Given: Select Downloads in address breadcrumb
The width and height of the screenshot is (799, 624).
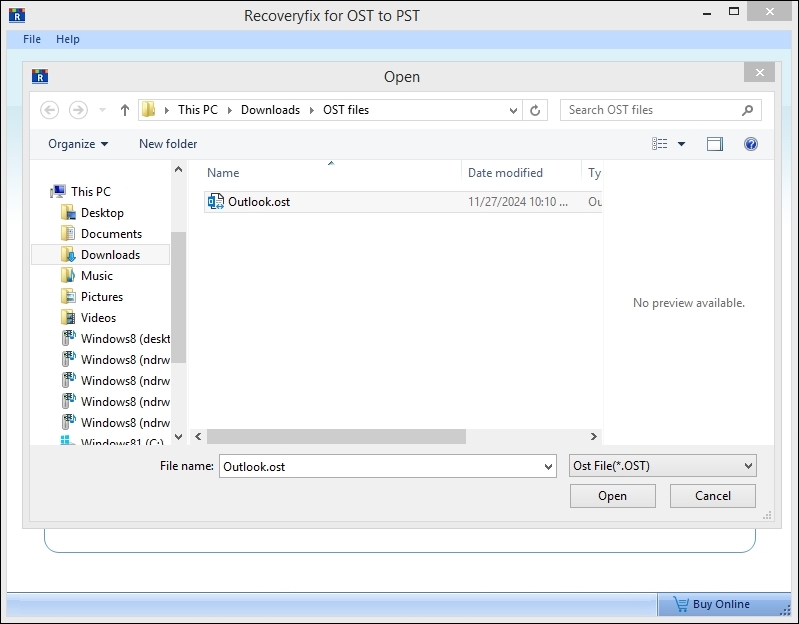Looking at the screenshot, I should [270, 110].
